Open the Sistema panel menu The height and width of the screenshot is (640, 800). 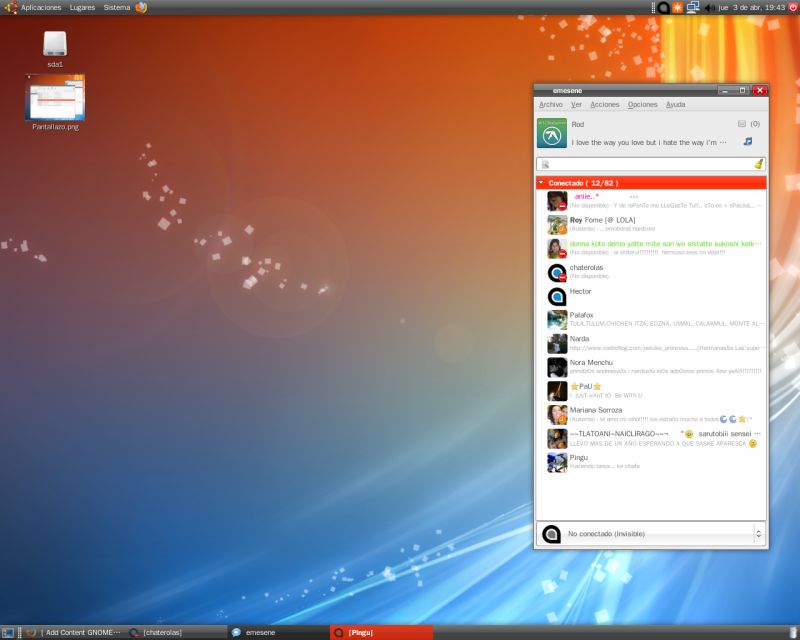117,8
